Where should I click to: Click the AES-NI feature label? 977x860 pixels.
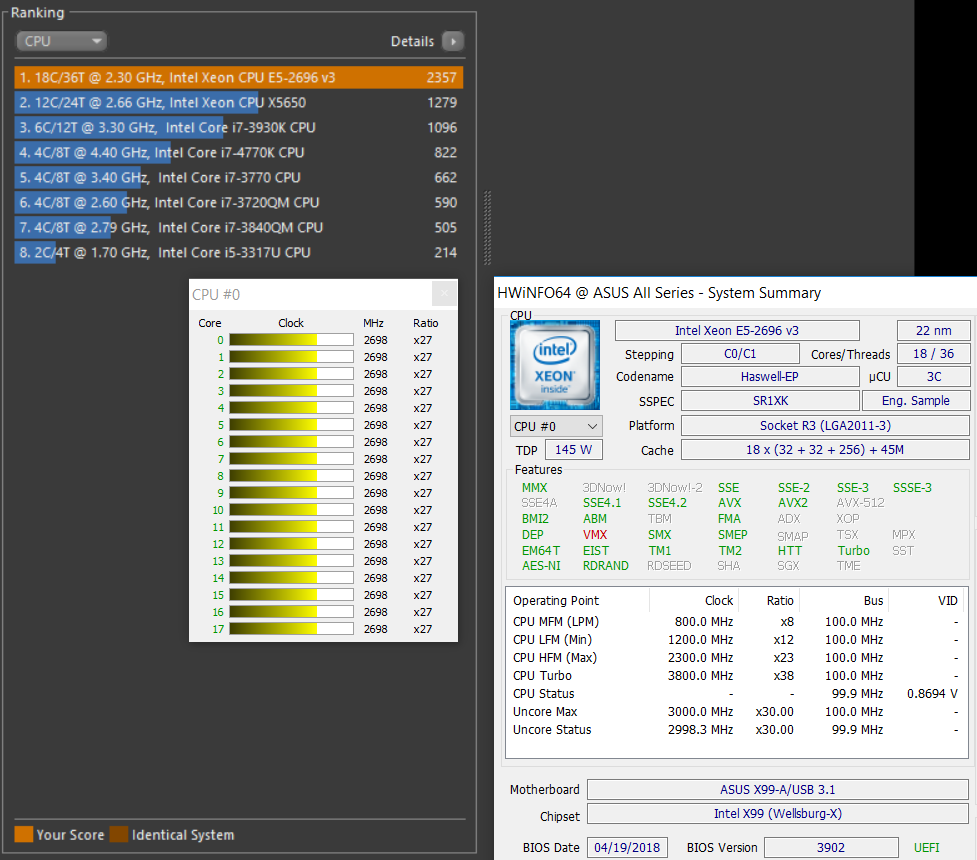[541, 566]
